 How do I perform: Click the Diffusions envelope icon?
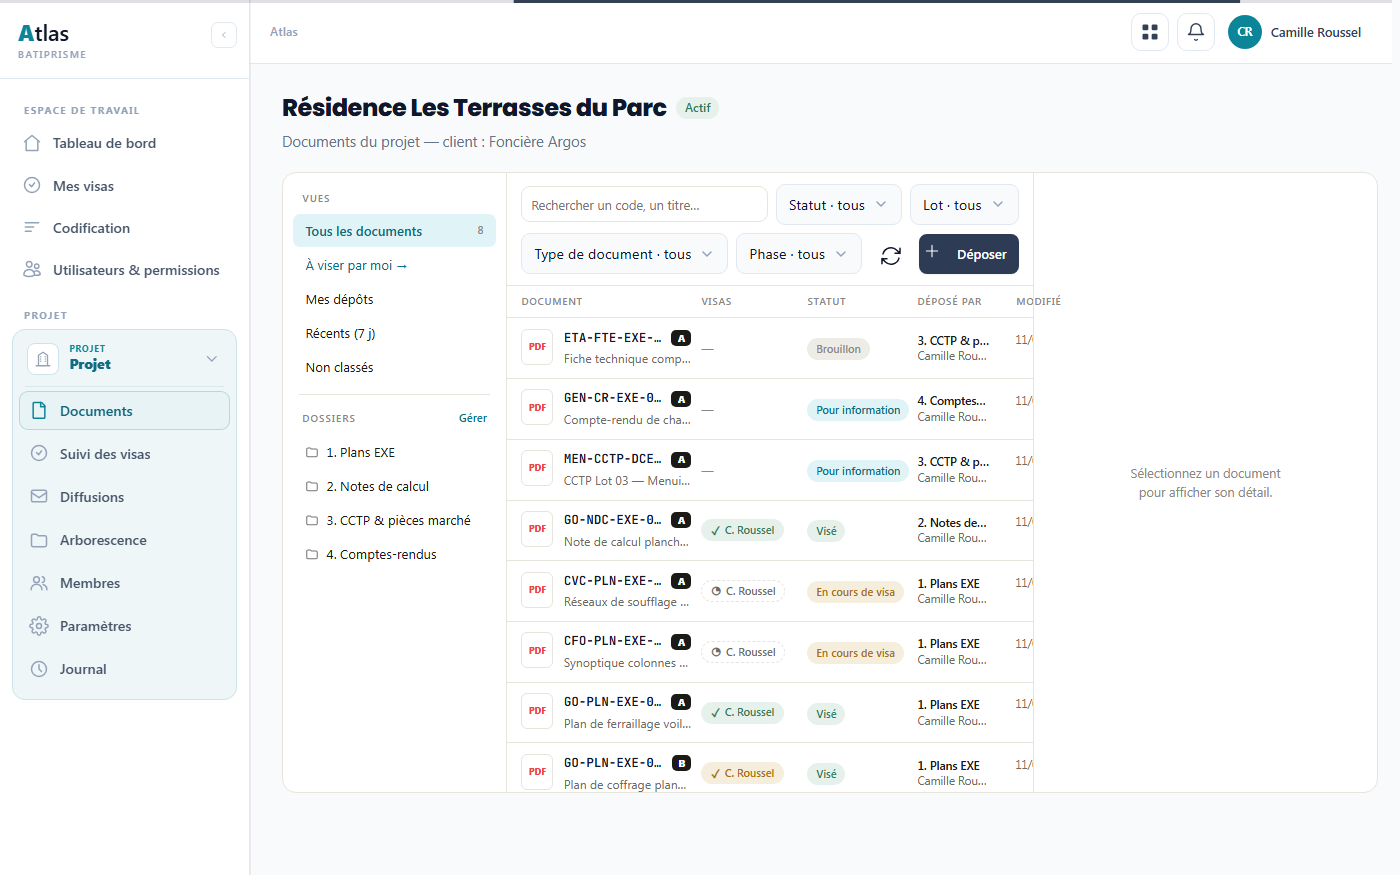[39, 497]
